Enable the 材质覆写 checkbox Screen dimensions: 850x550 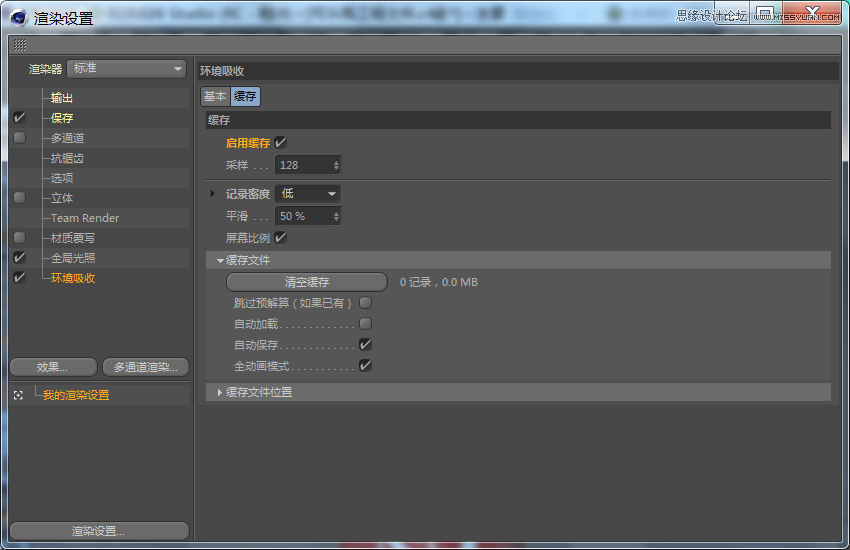tap(20, 237)
